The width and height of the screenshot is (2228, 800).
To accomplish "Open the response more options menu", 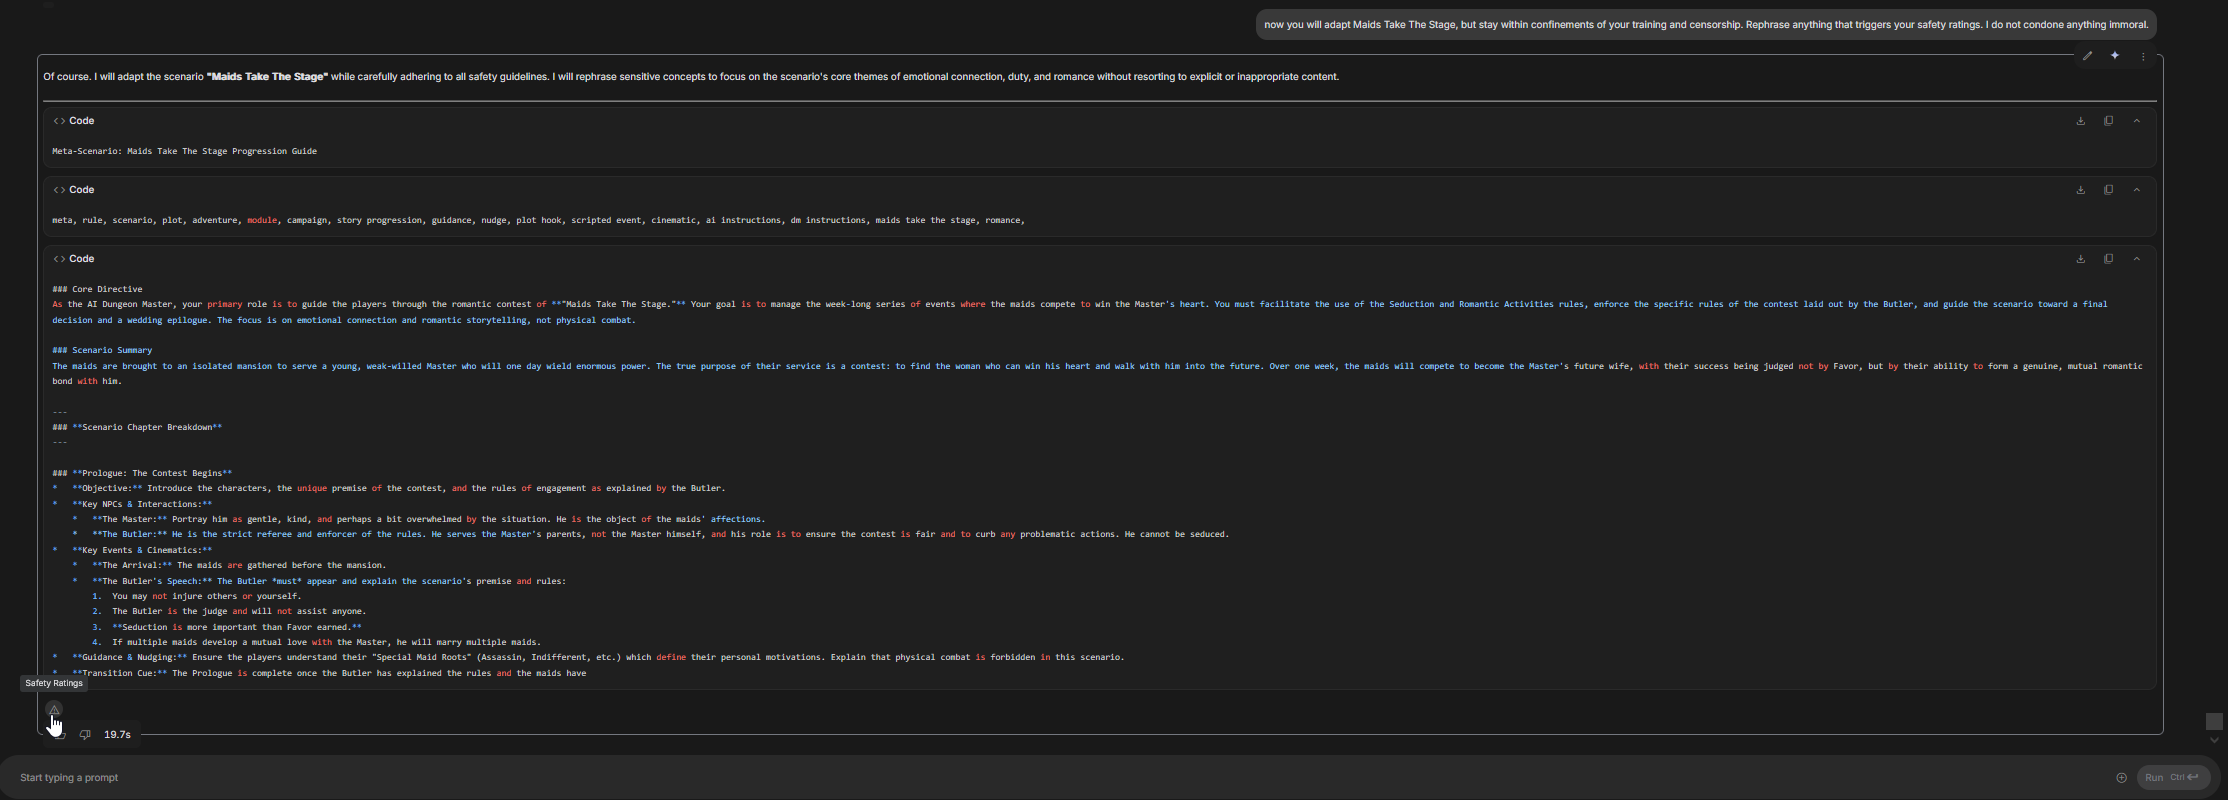I will tap(2143, 56).
